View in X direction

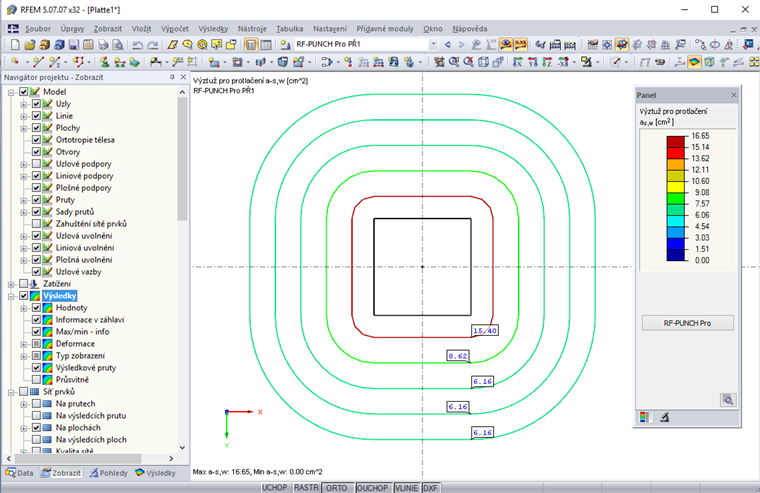[x=518, y=62]
